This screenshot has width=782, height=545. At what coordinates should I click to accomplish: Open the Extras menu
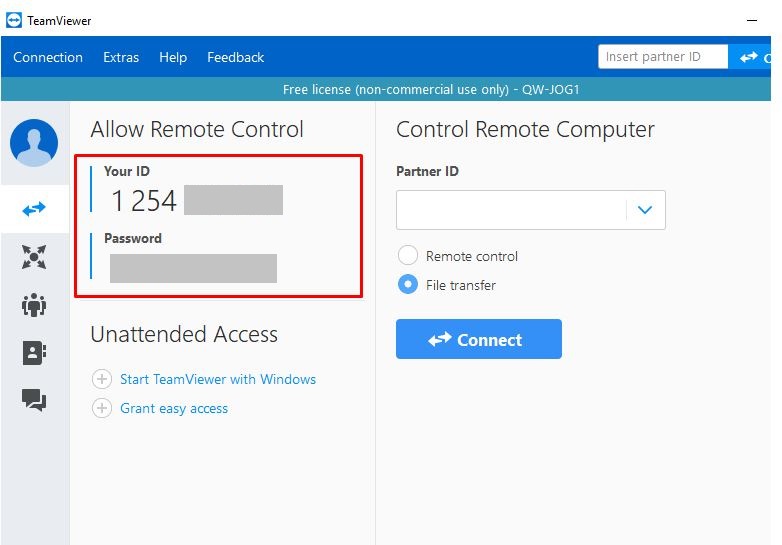click(121, 57)
